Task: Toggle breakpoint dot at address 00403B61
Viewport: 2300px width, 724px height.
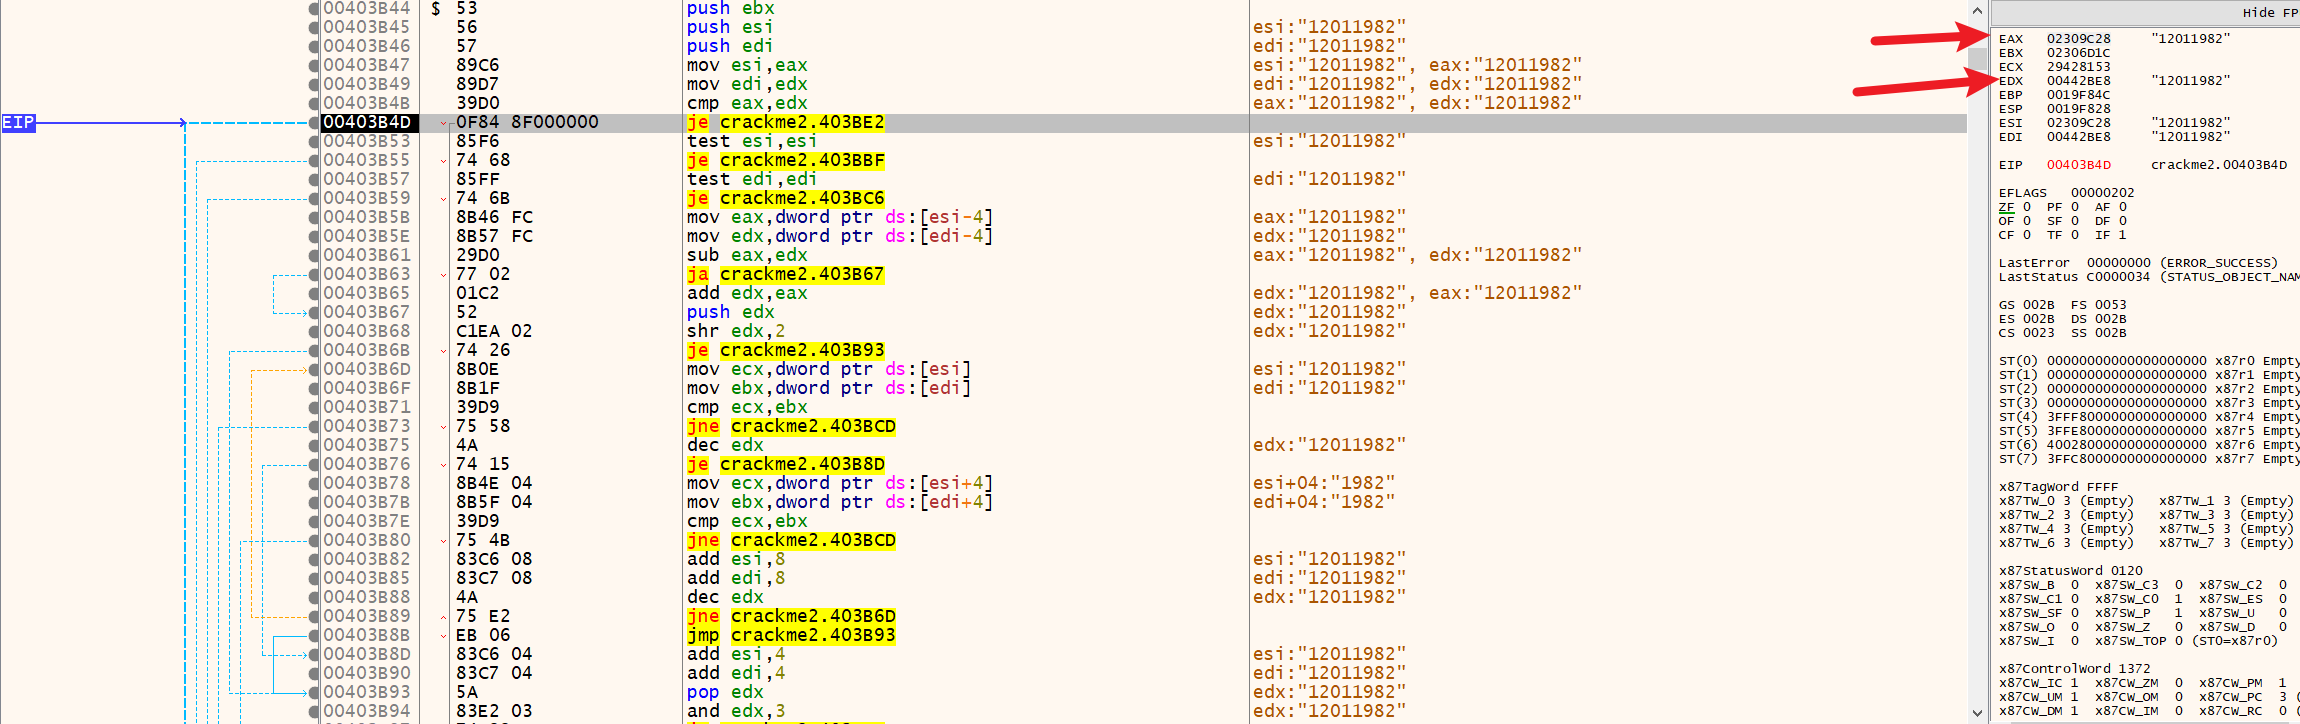Action: click(314, 256)
